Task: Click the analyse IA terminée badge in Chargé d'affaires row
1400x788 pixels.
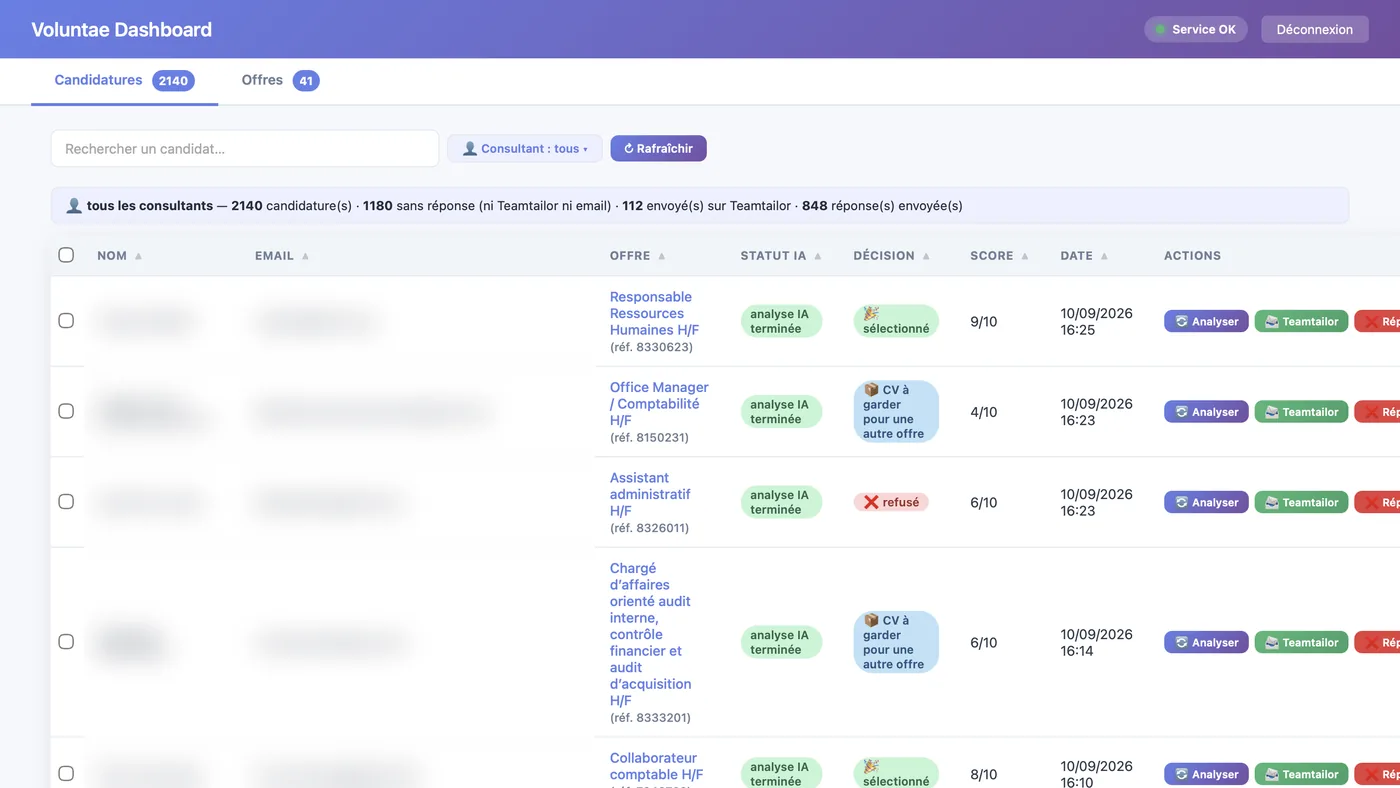Action: coord(781,642)
